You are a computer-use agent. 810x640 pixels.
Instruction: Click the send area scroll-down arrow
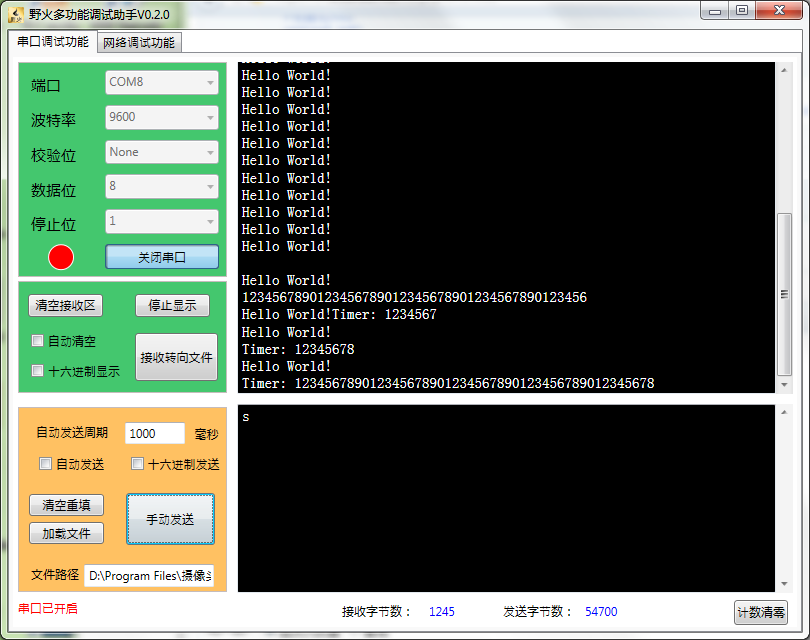[784, 584]
